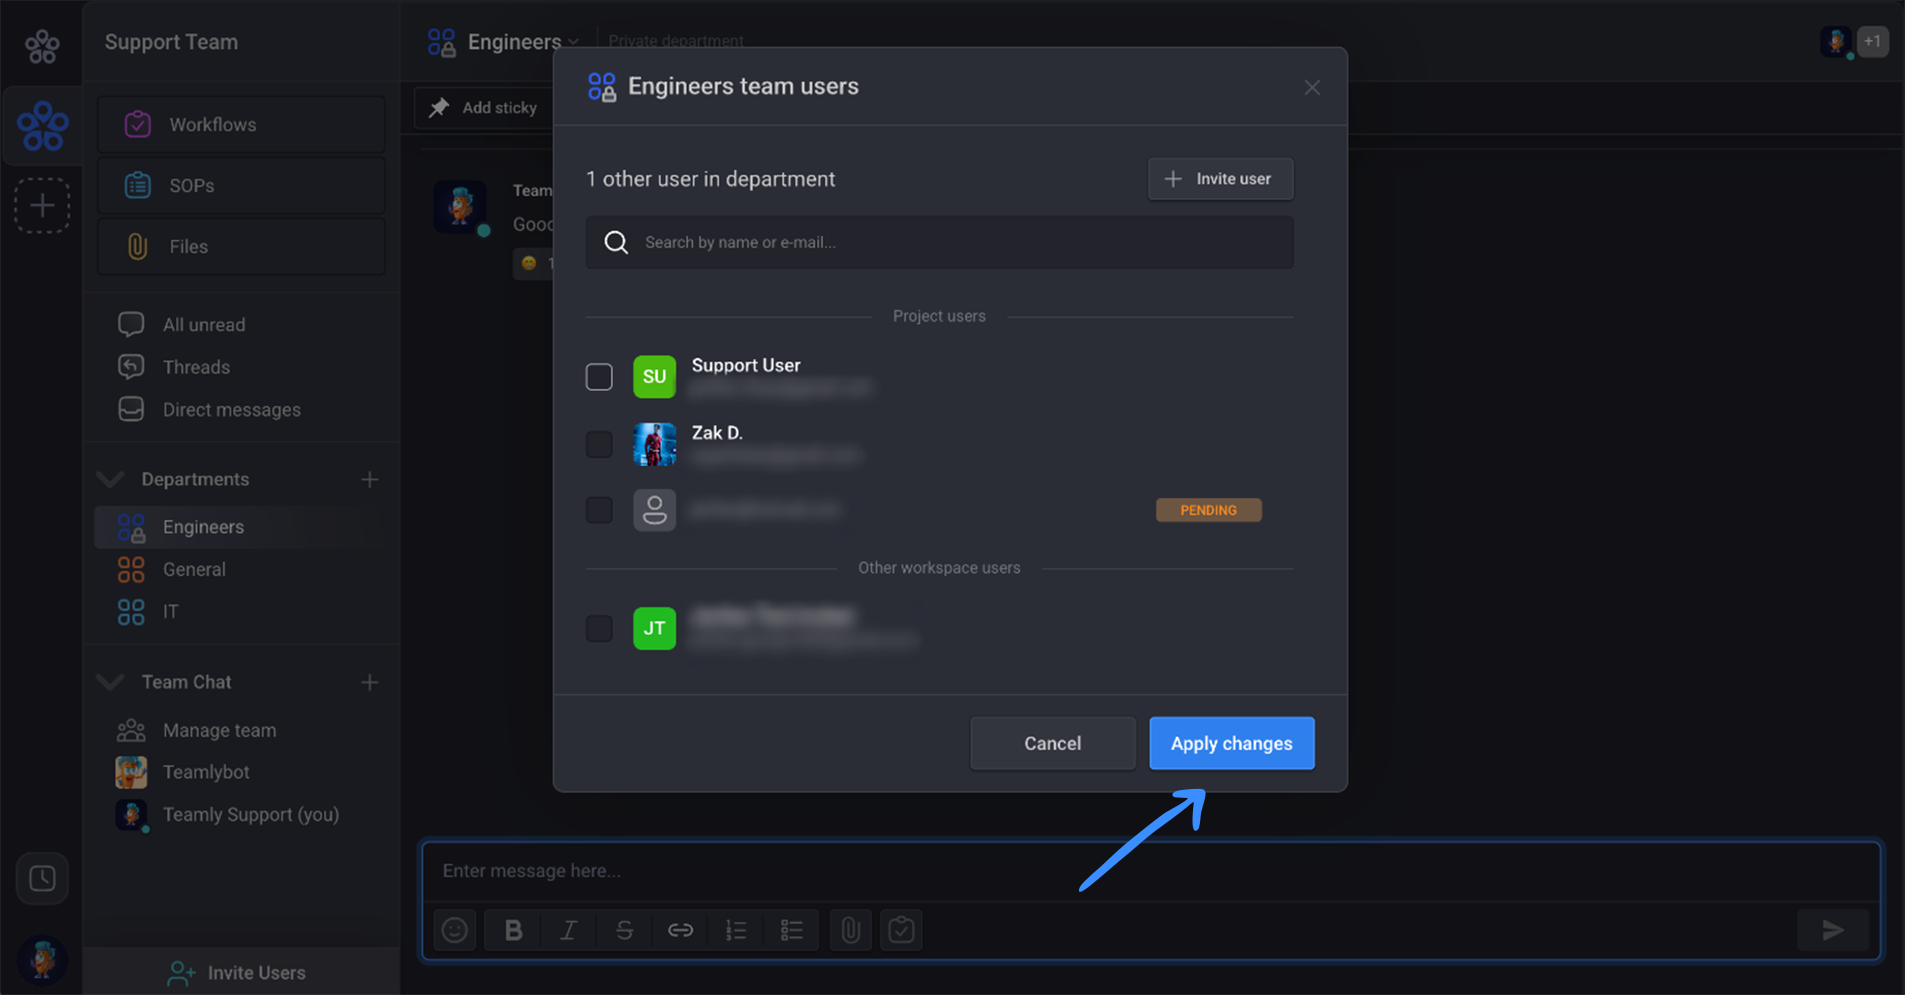Check the Support User checkbox
Image resolution: width=1905 pixels, height=995 pixels.
tap(599, 377)
